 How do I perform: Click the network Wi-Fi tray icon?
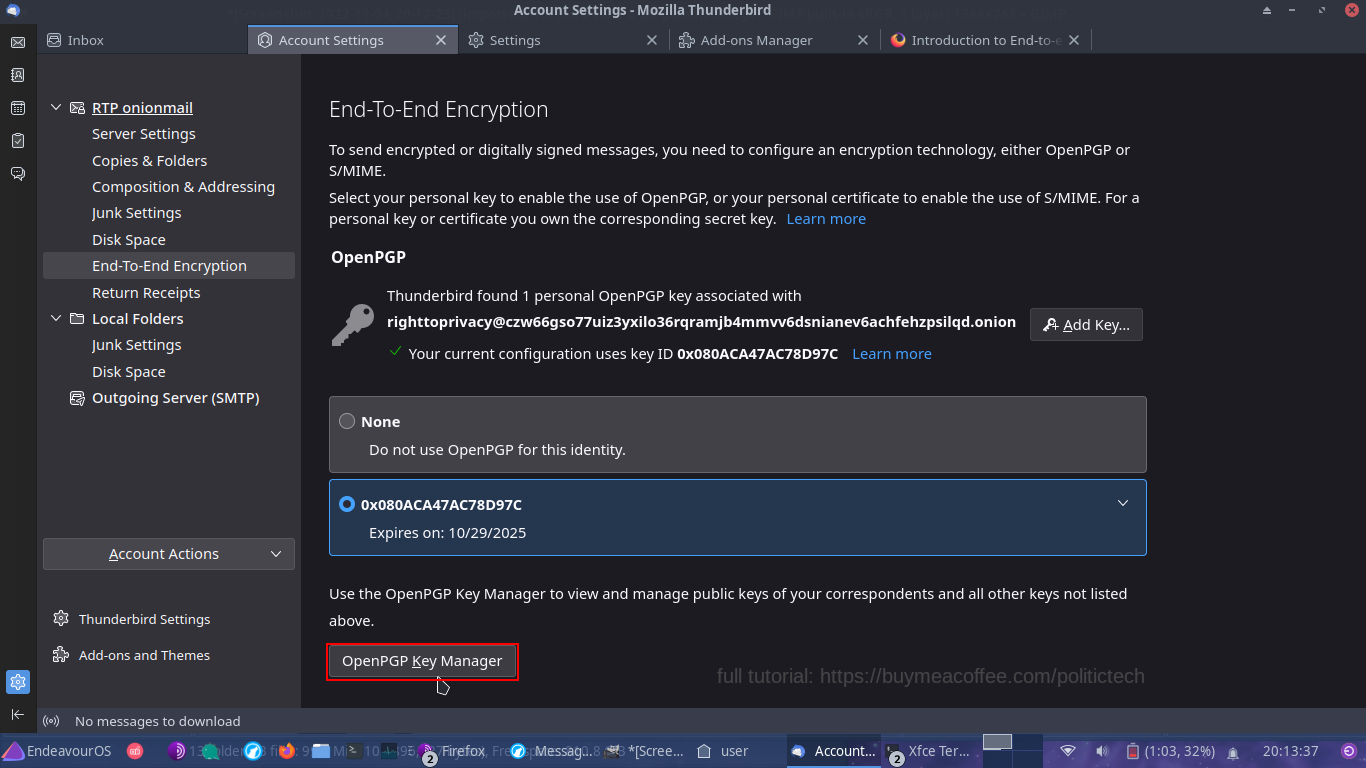(x=1068, y=751)
